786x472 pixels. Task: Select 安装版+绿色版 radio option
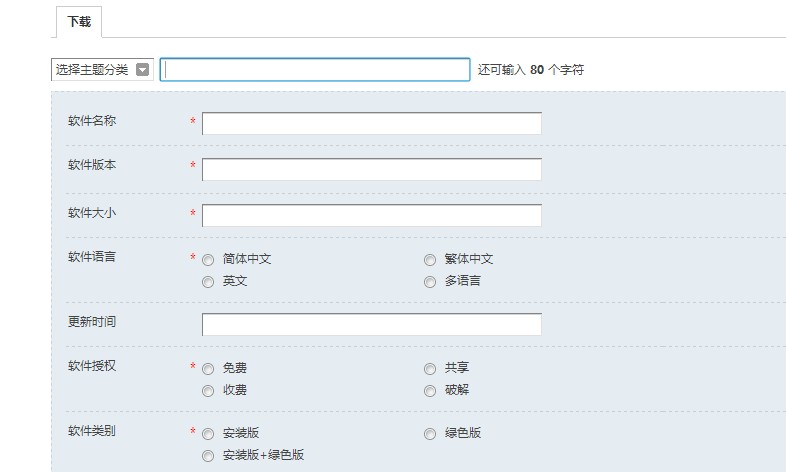(208, 456)
